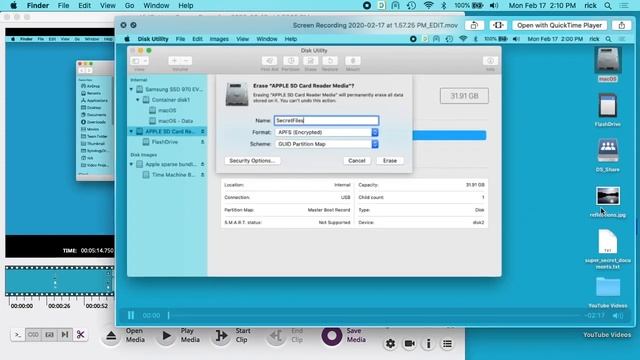Image resolution: width=640 pixels, height=360 pixels.
Task: Open the View menu in top menu bar
Action: click(x=108, y=6)
